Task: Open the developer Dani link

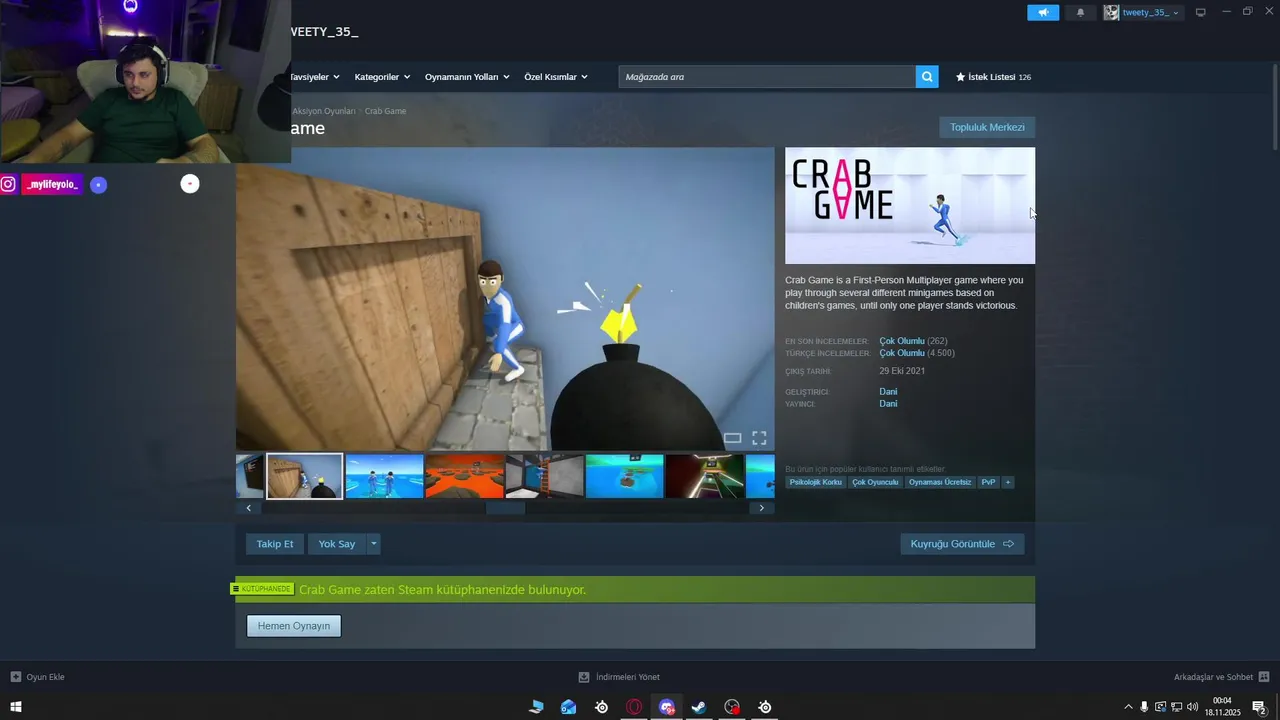Action: [x=888, y=392]
